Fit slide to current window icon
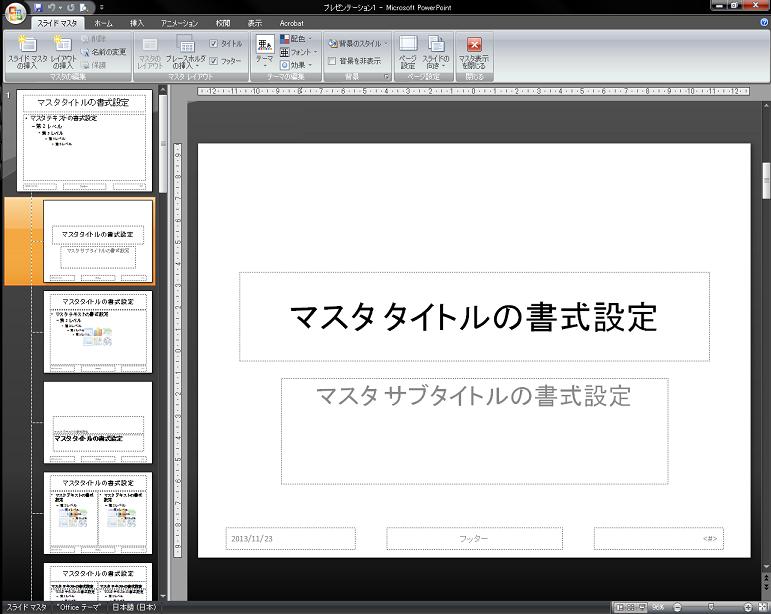 (x=762, y=607)
